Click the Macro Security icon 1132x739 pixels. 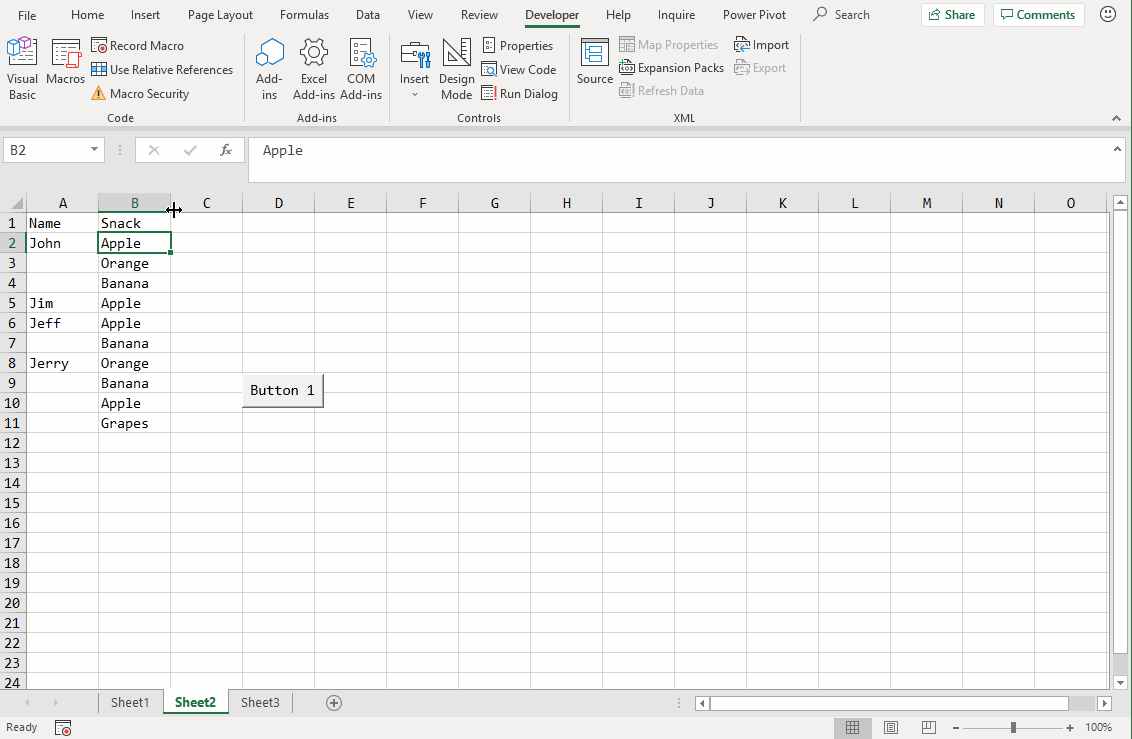99,93
